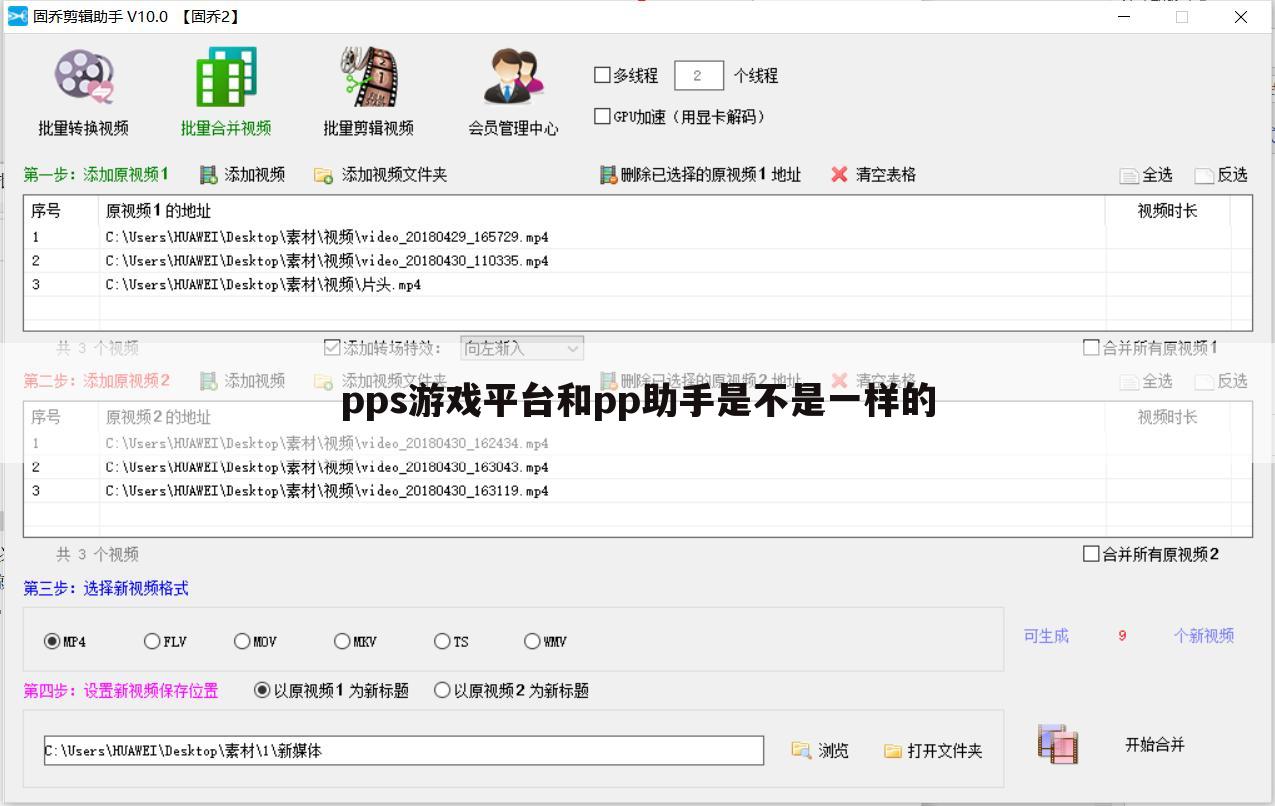Viewport: 1275px width, 806px height.
Task: Check 合并所有原视频2
Action: [1091, 554]
